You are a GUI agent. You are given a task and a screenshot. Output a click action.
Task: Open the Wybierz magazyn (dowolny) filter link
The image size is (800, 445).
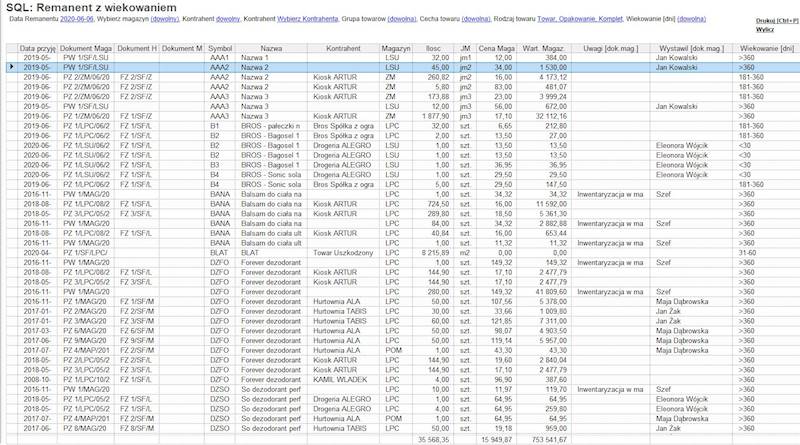pyautogui.click(x=165, y=19)
